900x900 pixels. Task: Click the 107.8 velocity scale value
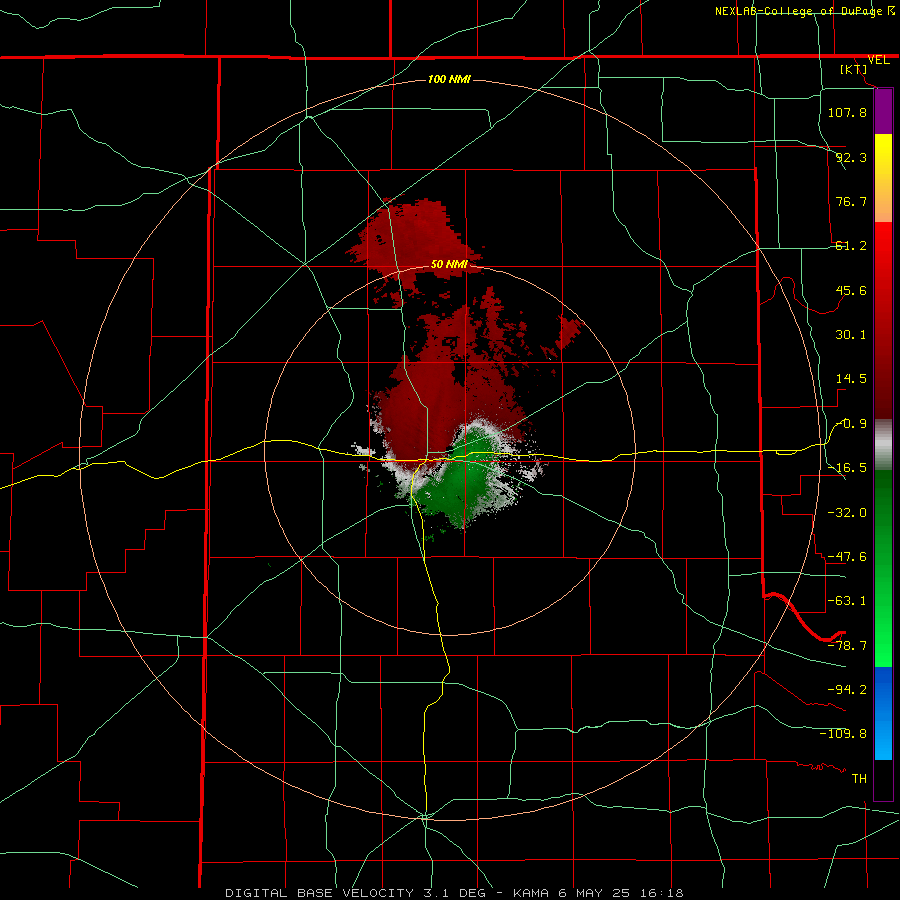pyautogui.click(x=847, y=112)
